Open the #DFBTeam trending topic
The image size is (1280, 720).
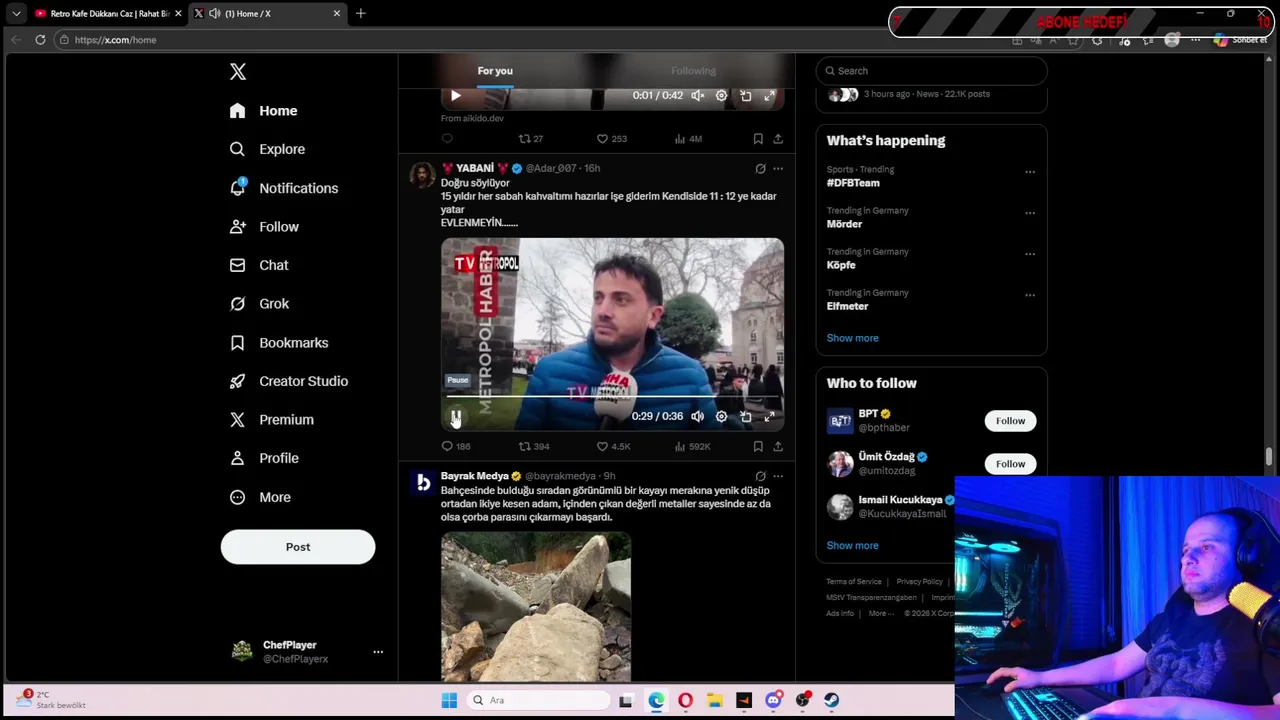click(x=853, y=183)
